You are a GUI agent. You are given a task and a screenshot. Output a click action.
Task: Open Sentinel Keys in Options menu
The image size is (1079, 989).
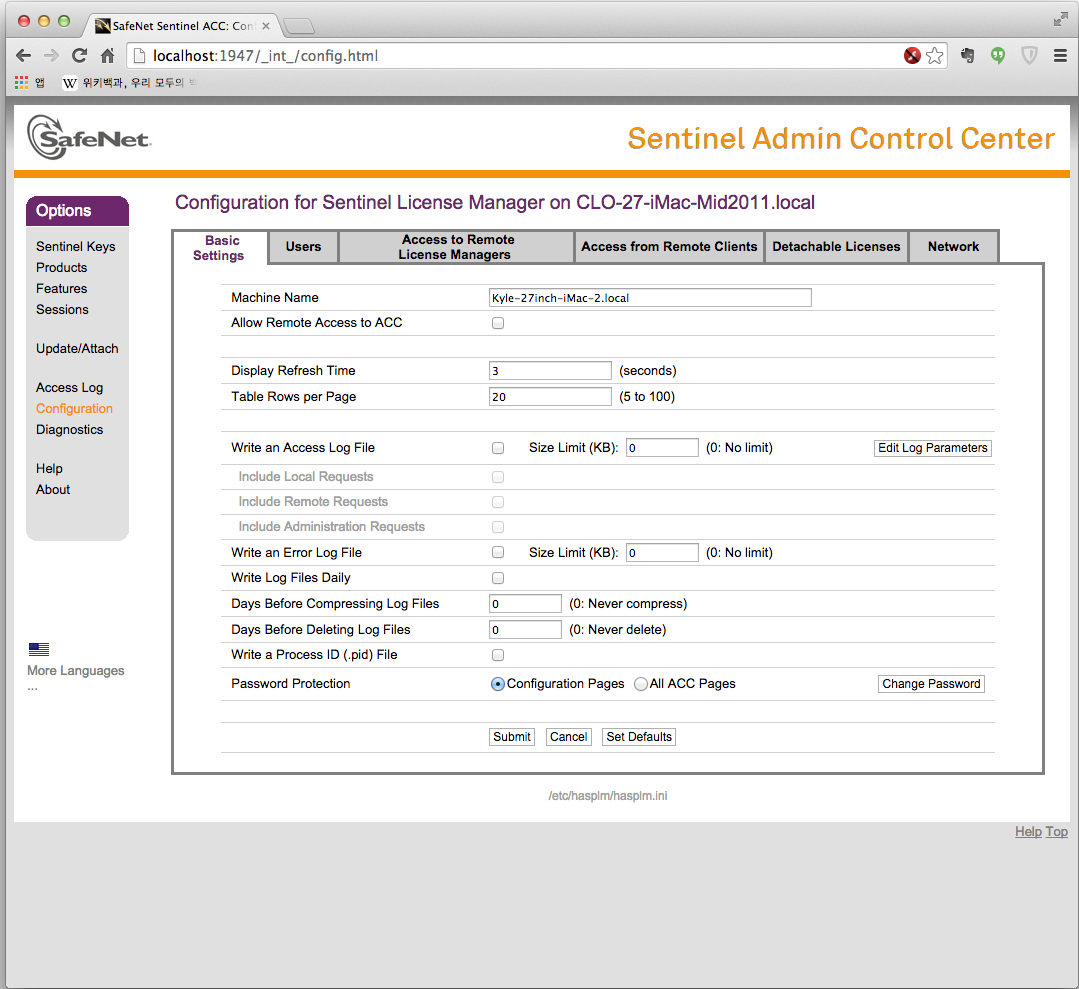pos(76,246)
